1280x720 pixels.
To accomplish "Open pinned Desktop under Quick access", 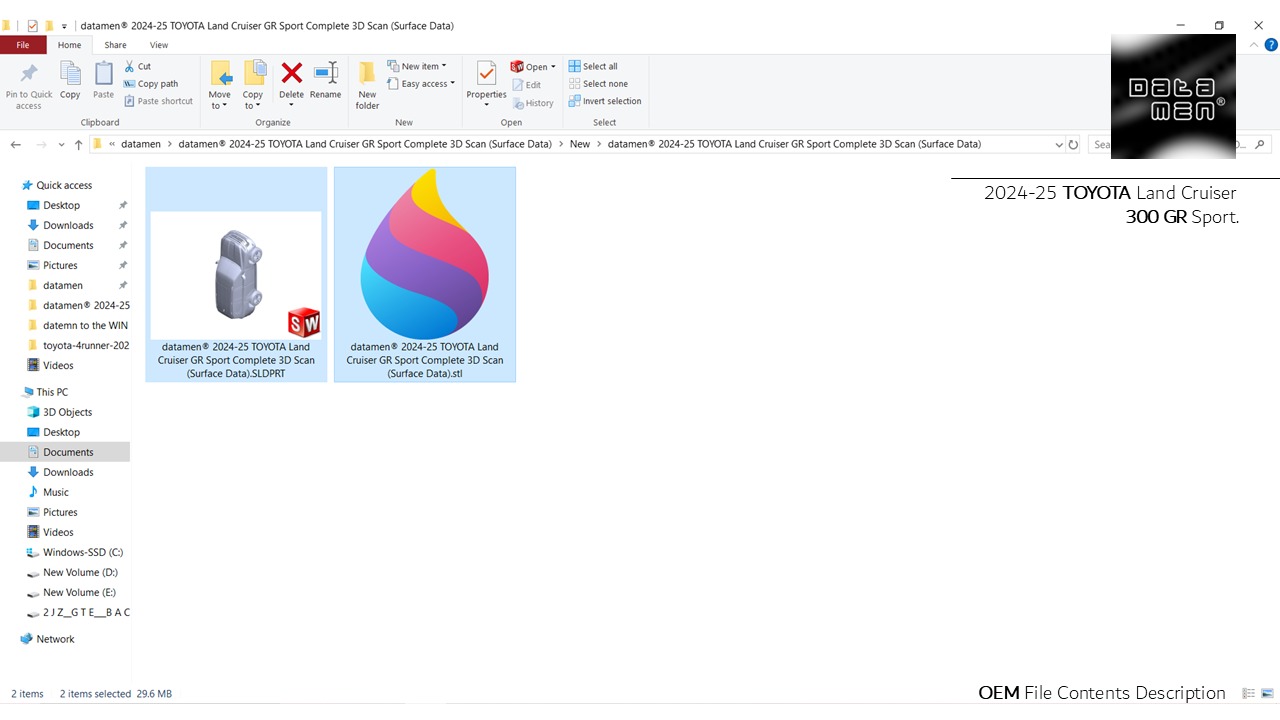I will pos(61,205).
